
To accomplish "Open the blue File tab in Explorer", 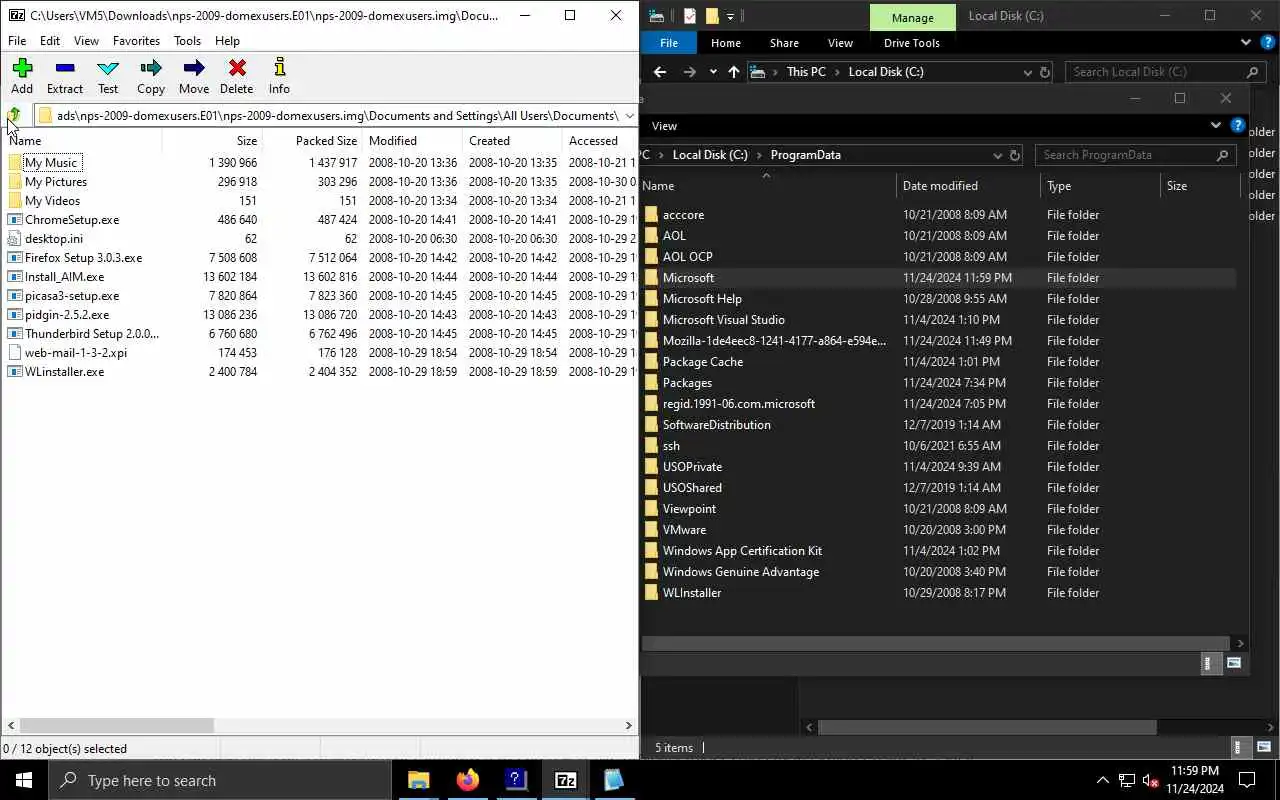I will [x=669, y=43].
